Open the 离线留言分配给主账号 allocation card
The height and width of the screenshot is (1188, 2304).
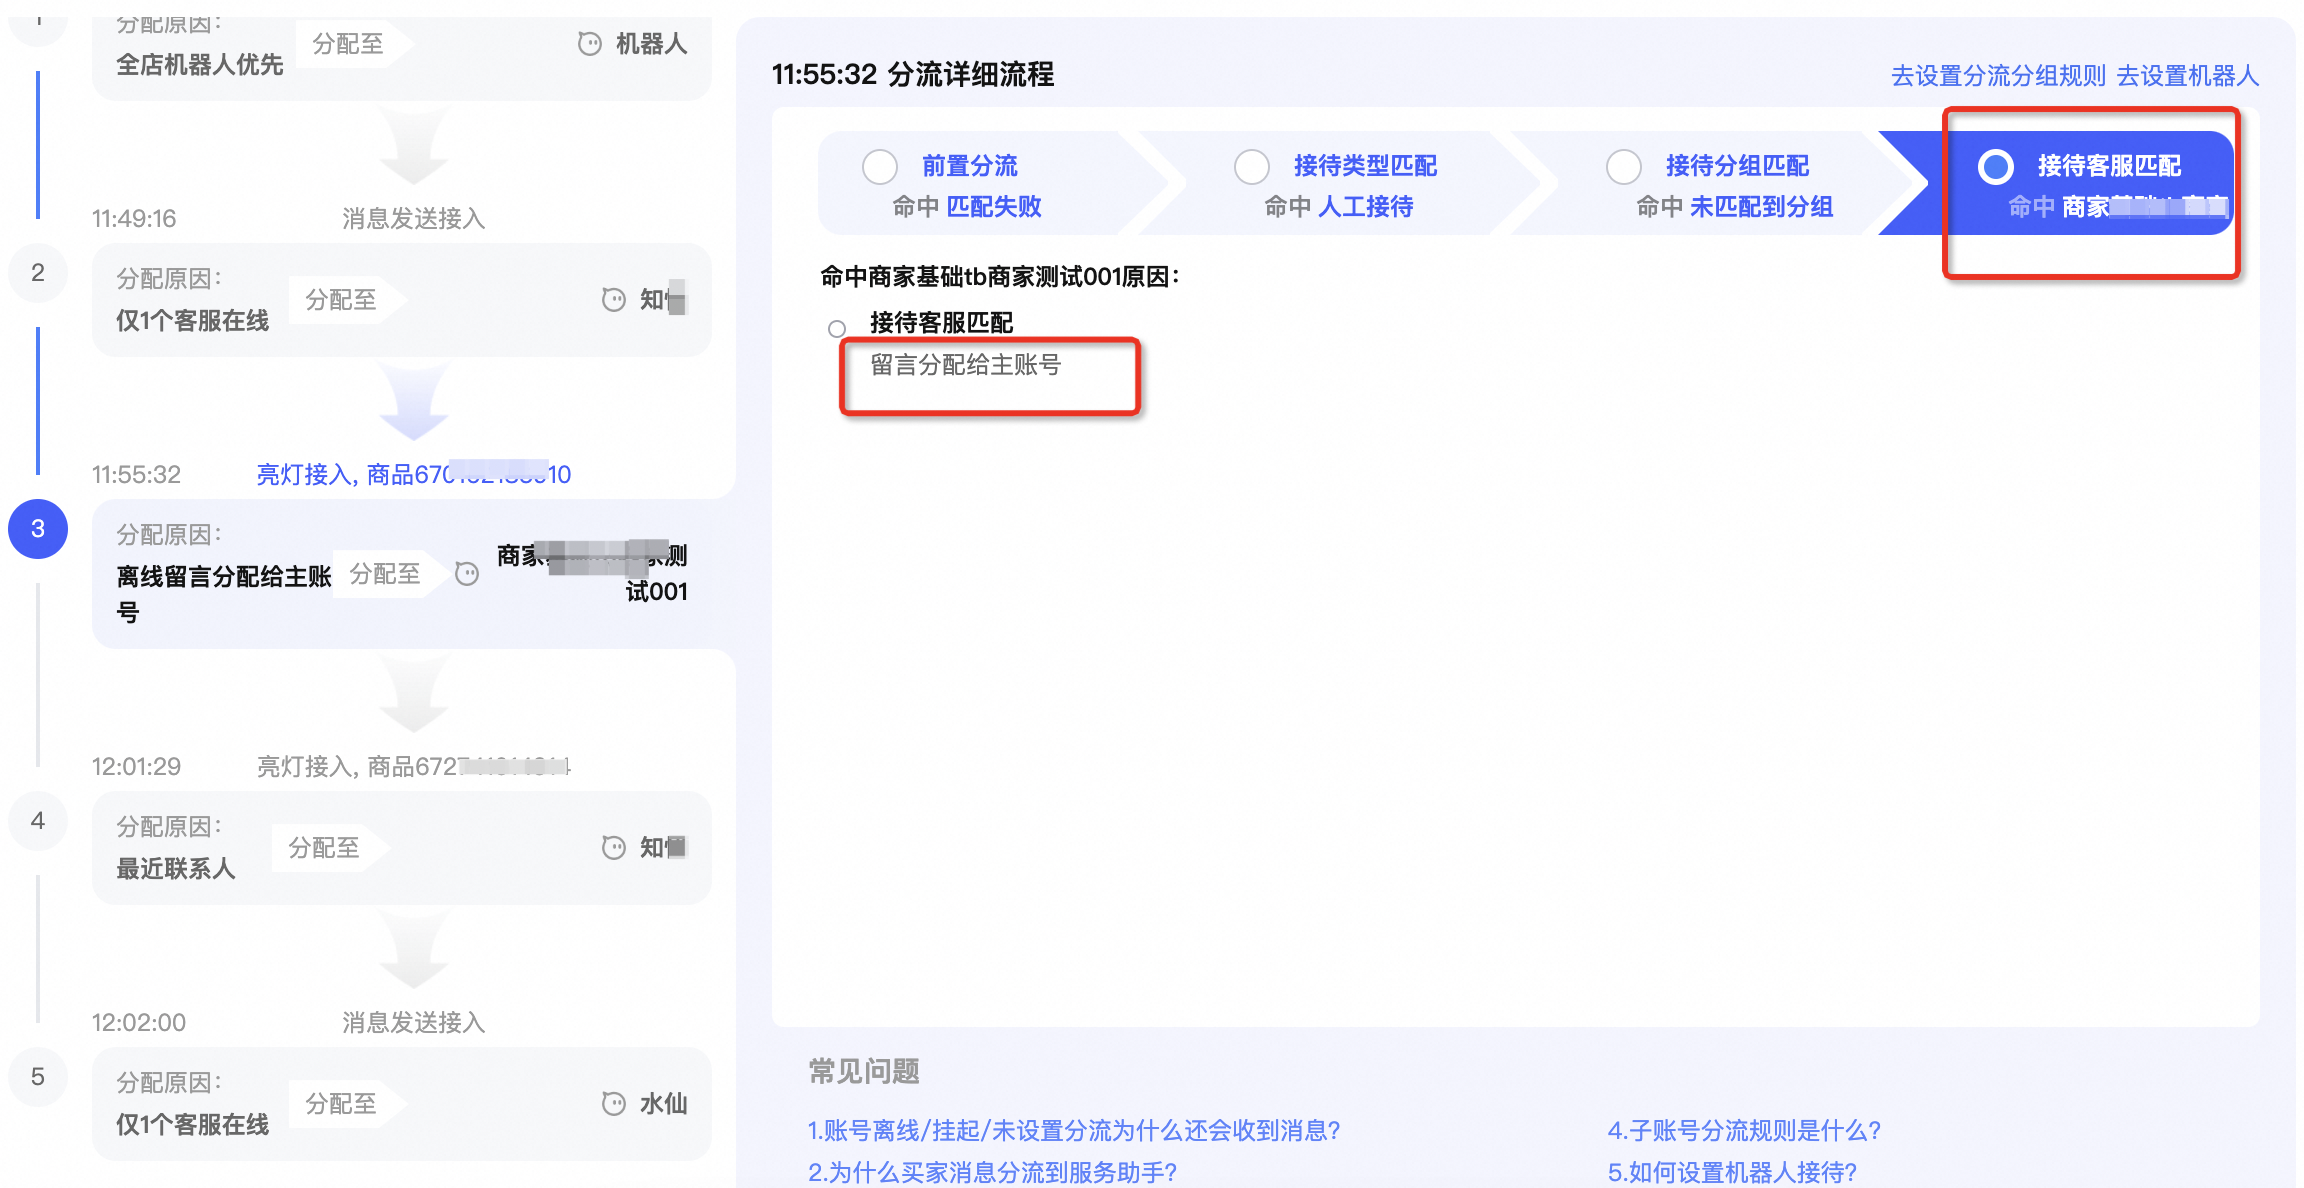pyautogui.click(x=402, y=574)
